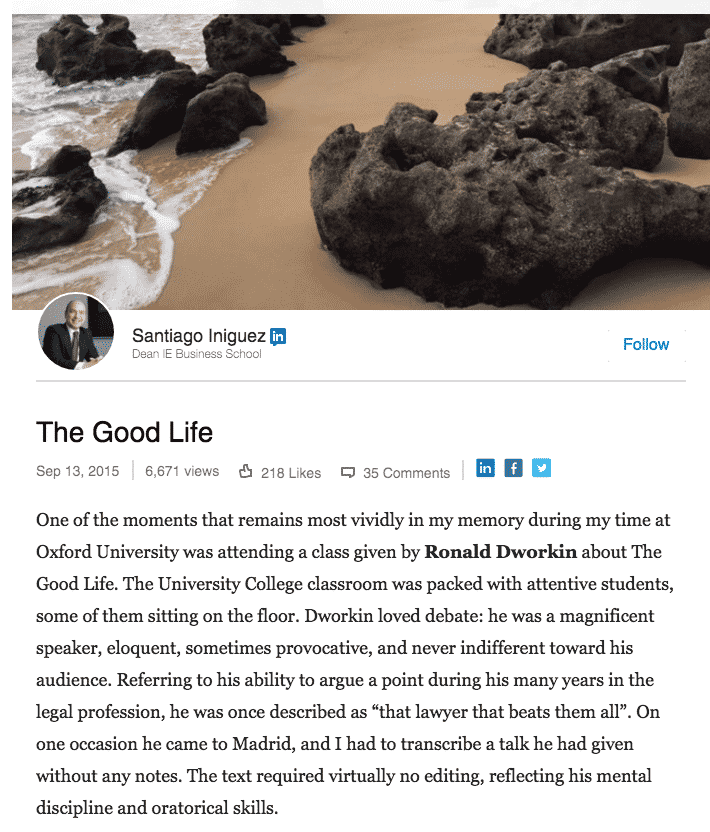View the 35 Comments link
The image size is (710, 832).
[x=406, y=473]
